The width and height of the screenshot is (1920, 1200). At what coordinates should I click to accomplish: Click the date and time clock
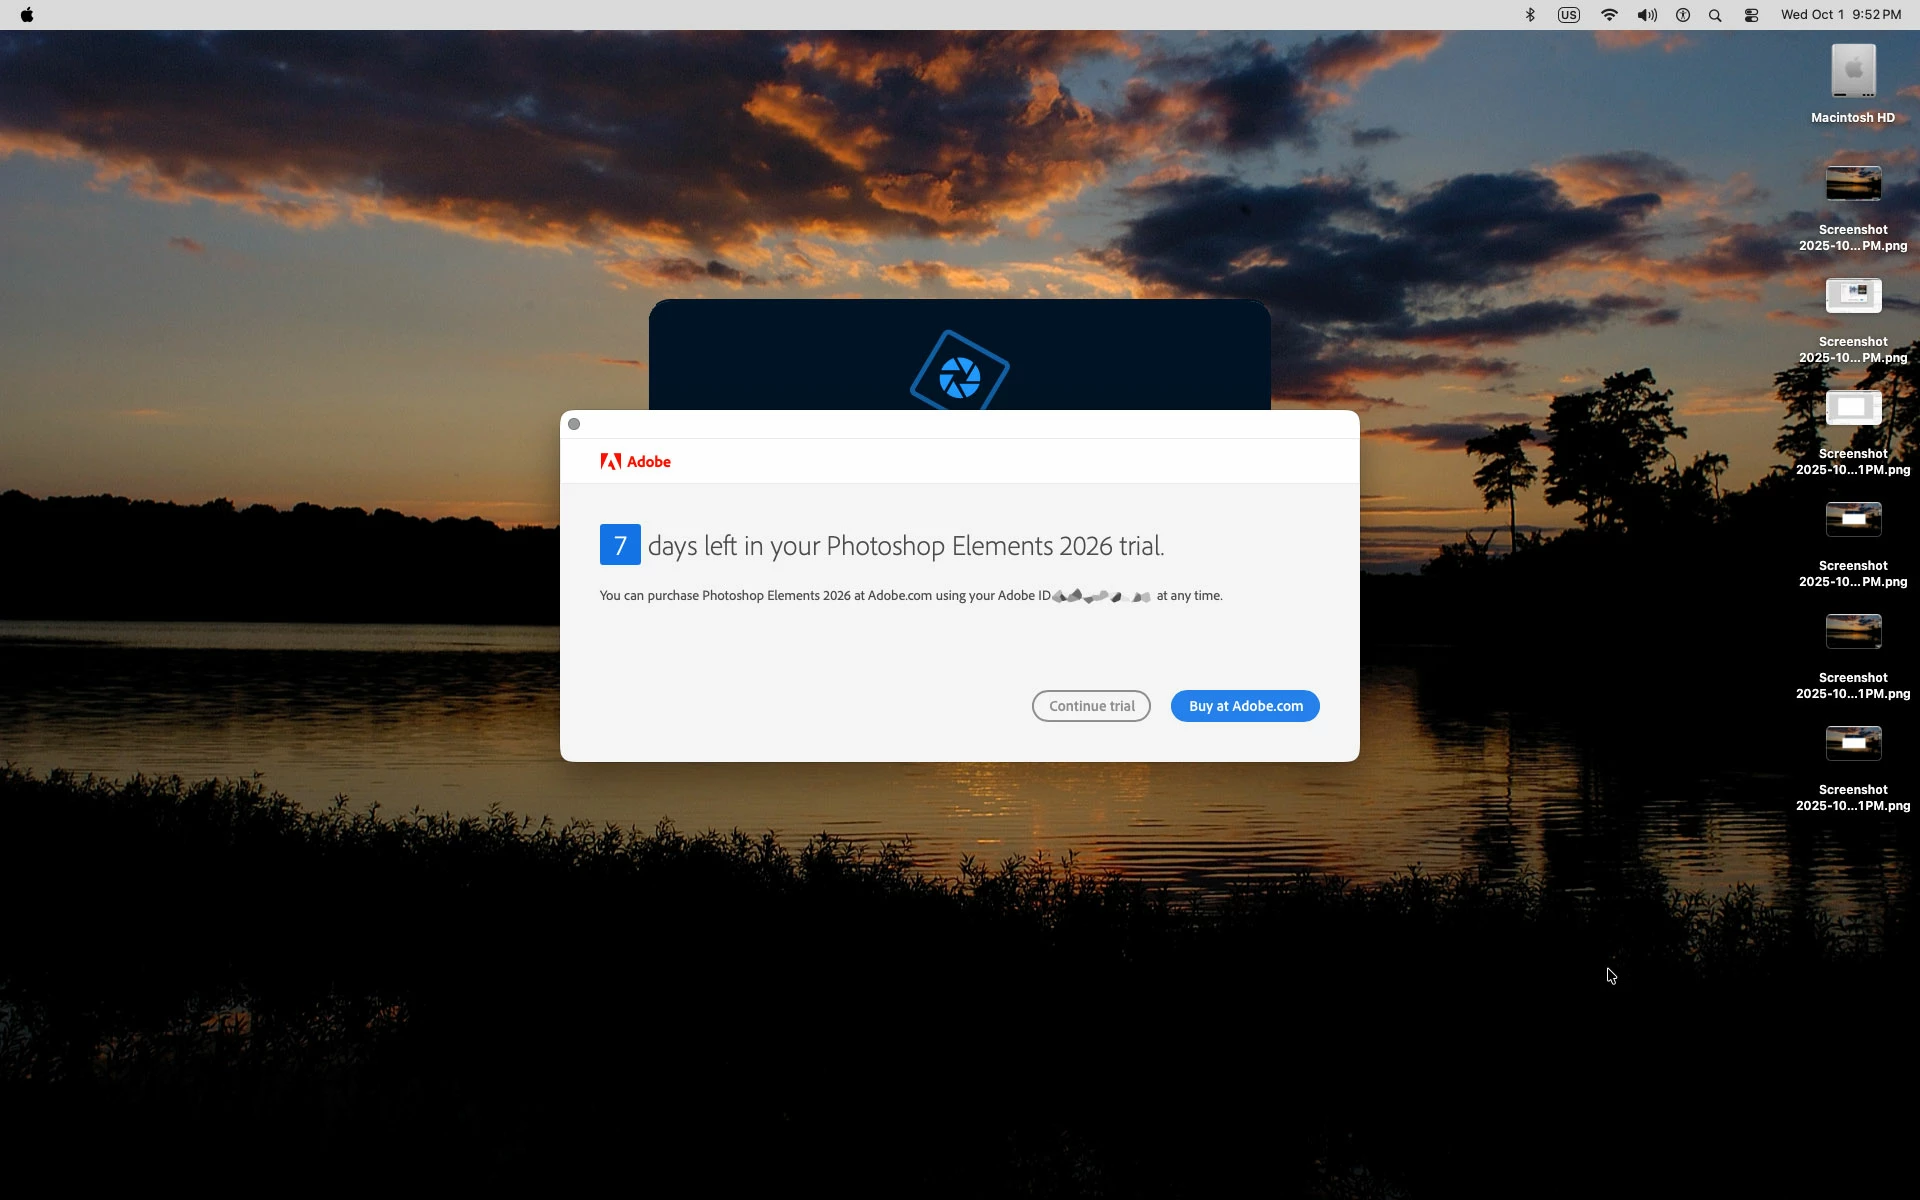tap(1840, 15)
